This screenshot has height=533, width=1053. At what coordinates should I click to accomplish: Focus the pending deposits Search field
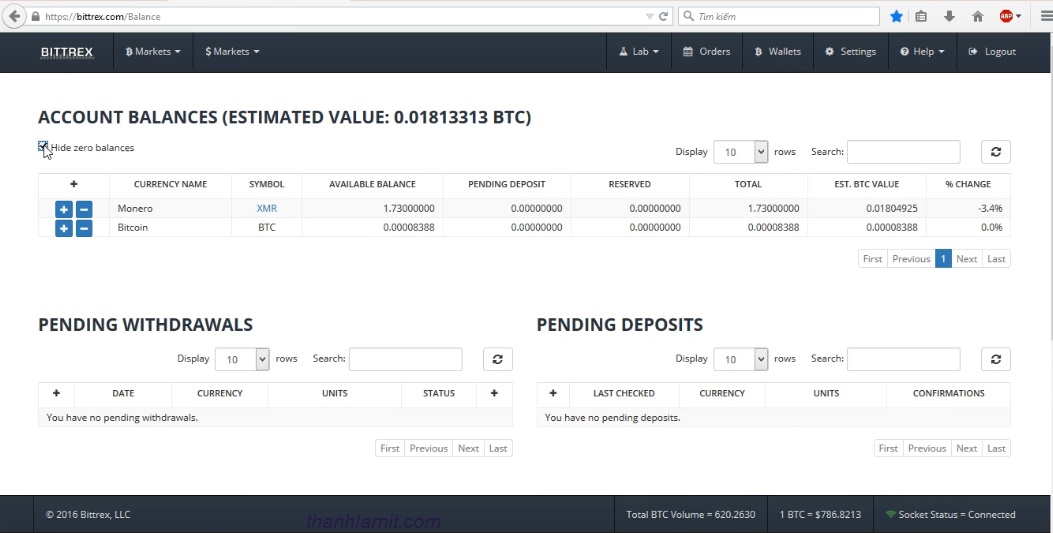coord(903,359)
